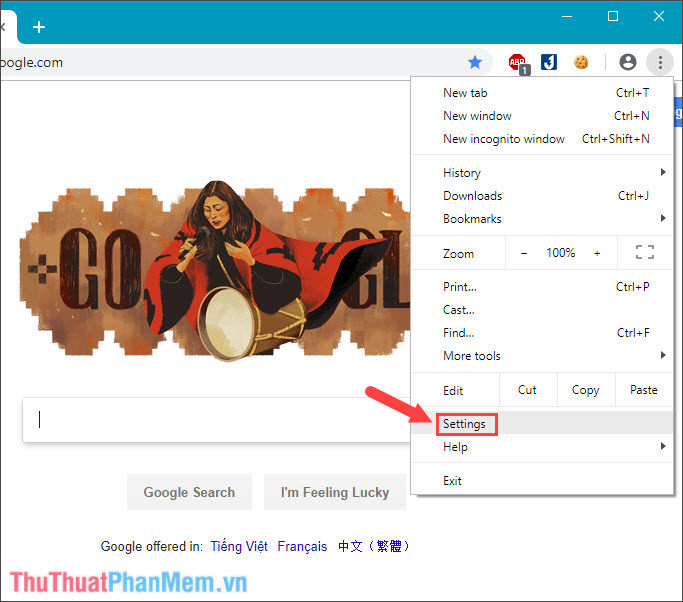
Task: Click the blue bookmark star icon
Action: point(475,62)
